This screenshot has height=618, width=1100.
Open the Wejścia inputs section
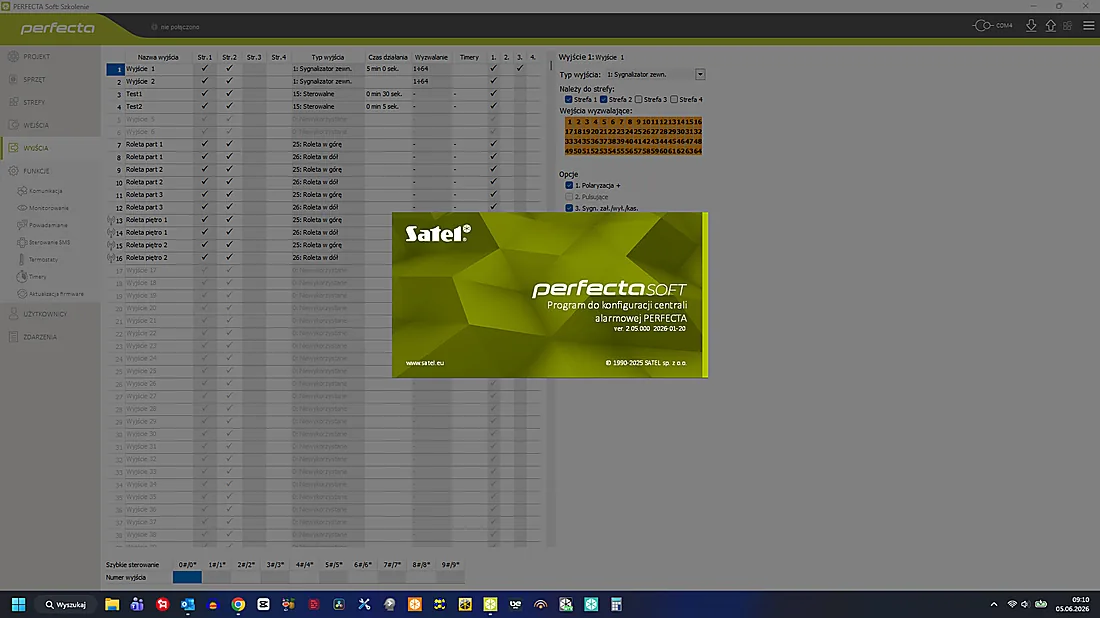(x=36, y=125)
